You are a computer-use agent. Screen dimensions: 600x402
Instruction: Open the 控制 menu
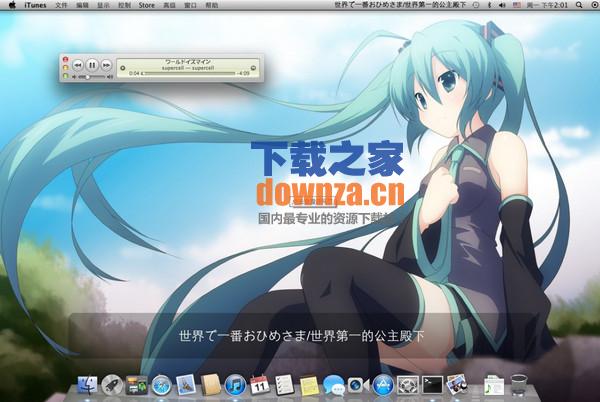(x=124, y=5)
